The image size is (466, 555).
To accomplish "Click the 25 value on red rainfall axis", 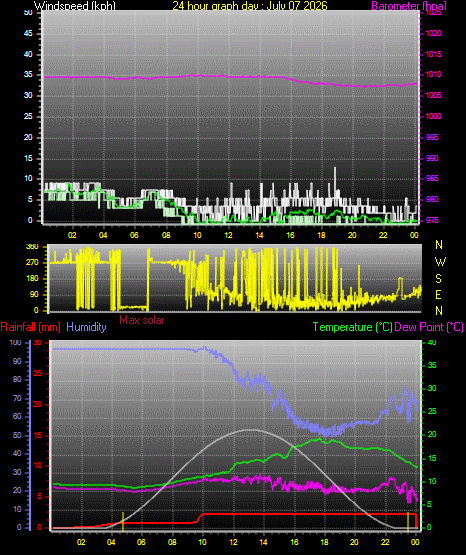I will (x=38, y=373).
